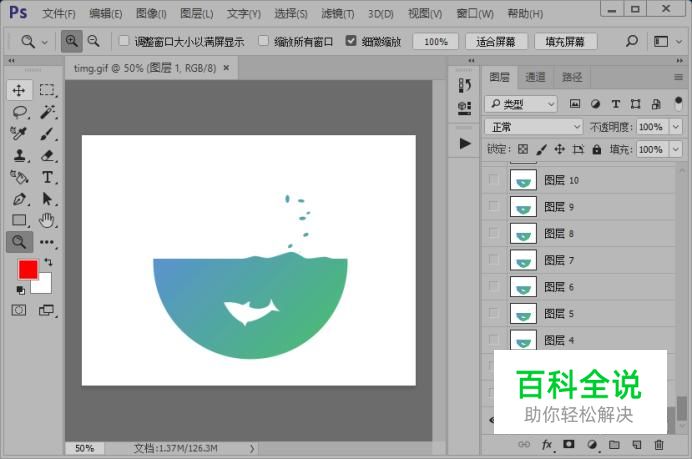
Task: Open the 正常 blend mode dropdown
Action: pyautogui.click(x=533, y=127)
